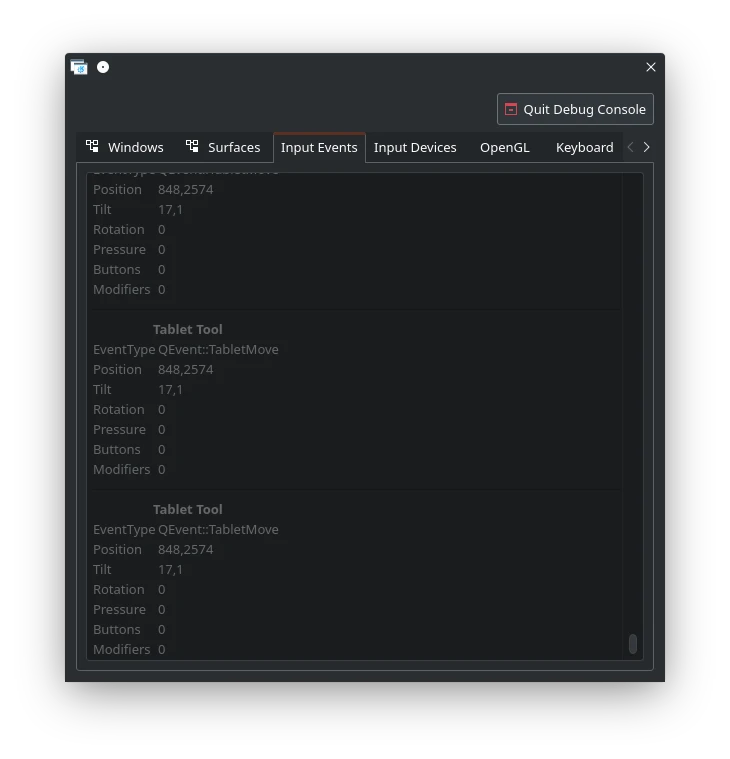Close the debug console with X button
The image size is (730, 759).
click(651, 67)
